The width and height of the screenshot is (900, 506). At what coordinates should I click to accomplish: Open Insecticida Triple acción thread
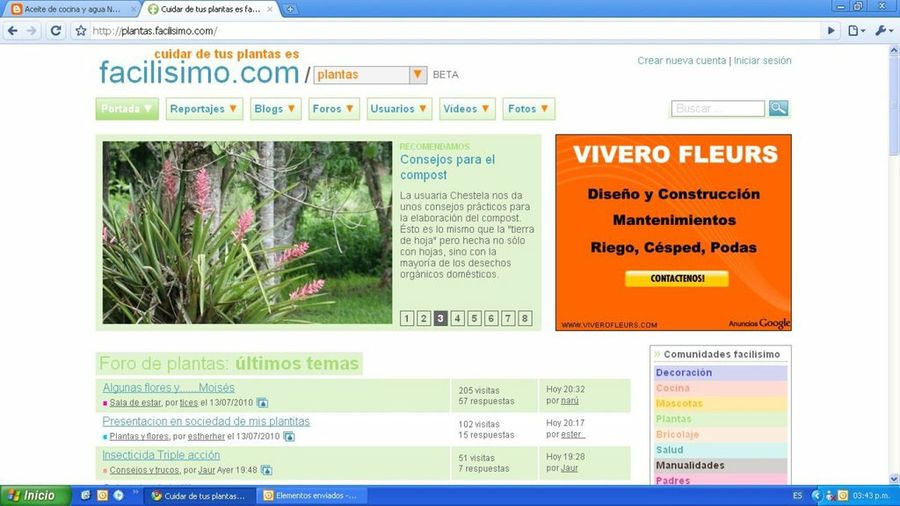click(161, 455)
